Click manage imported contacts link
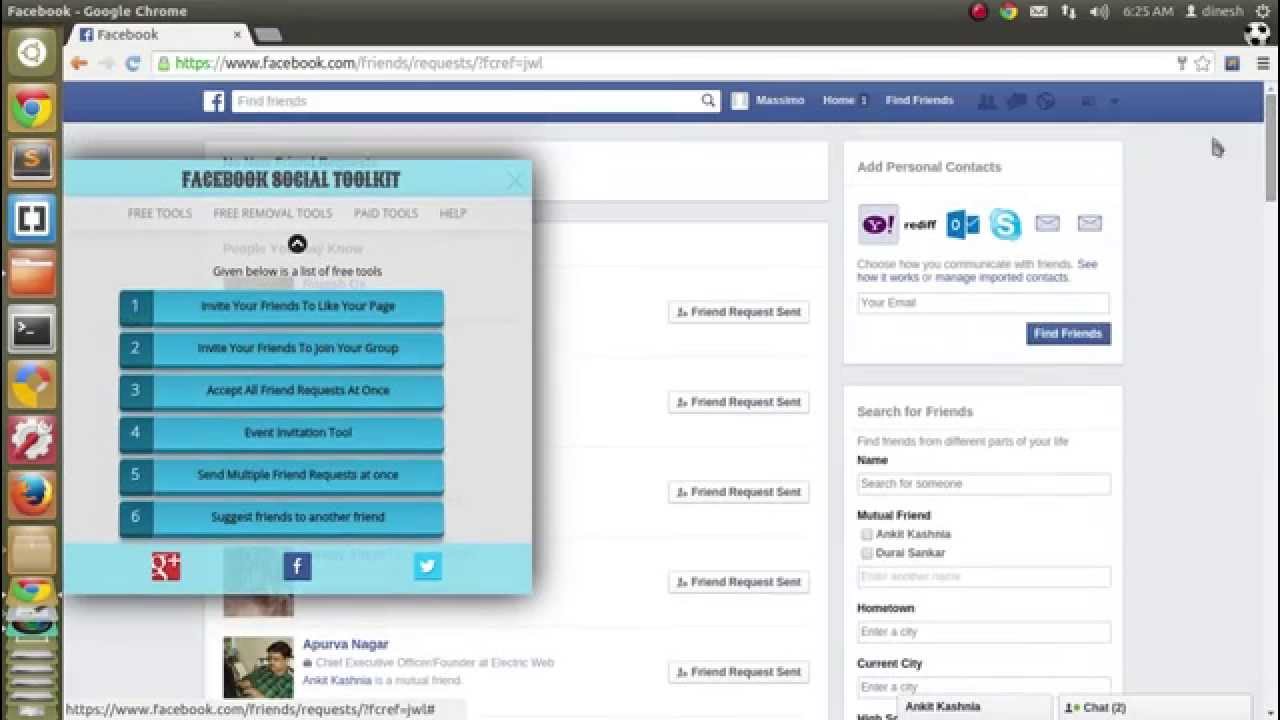Image resolution: width=1280 pixels, height=720 pixels. click(x=1002, y=277)
